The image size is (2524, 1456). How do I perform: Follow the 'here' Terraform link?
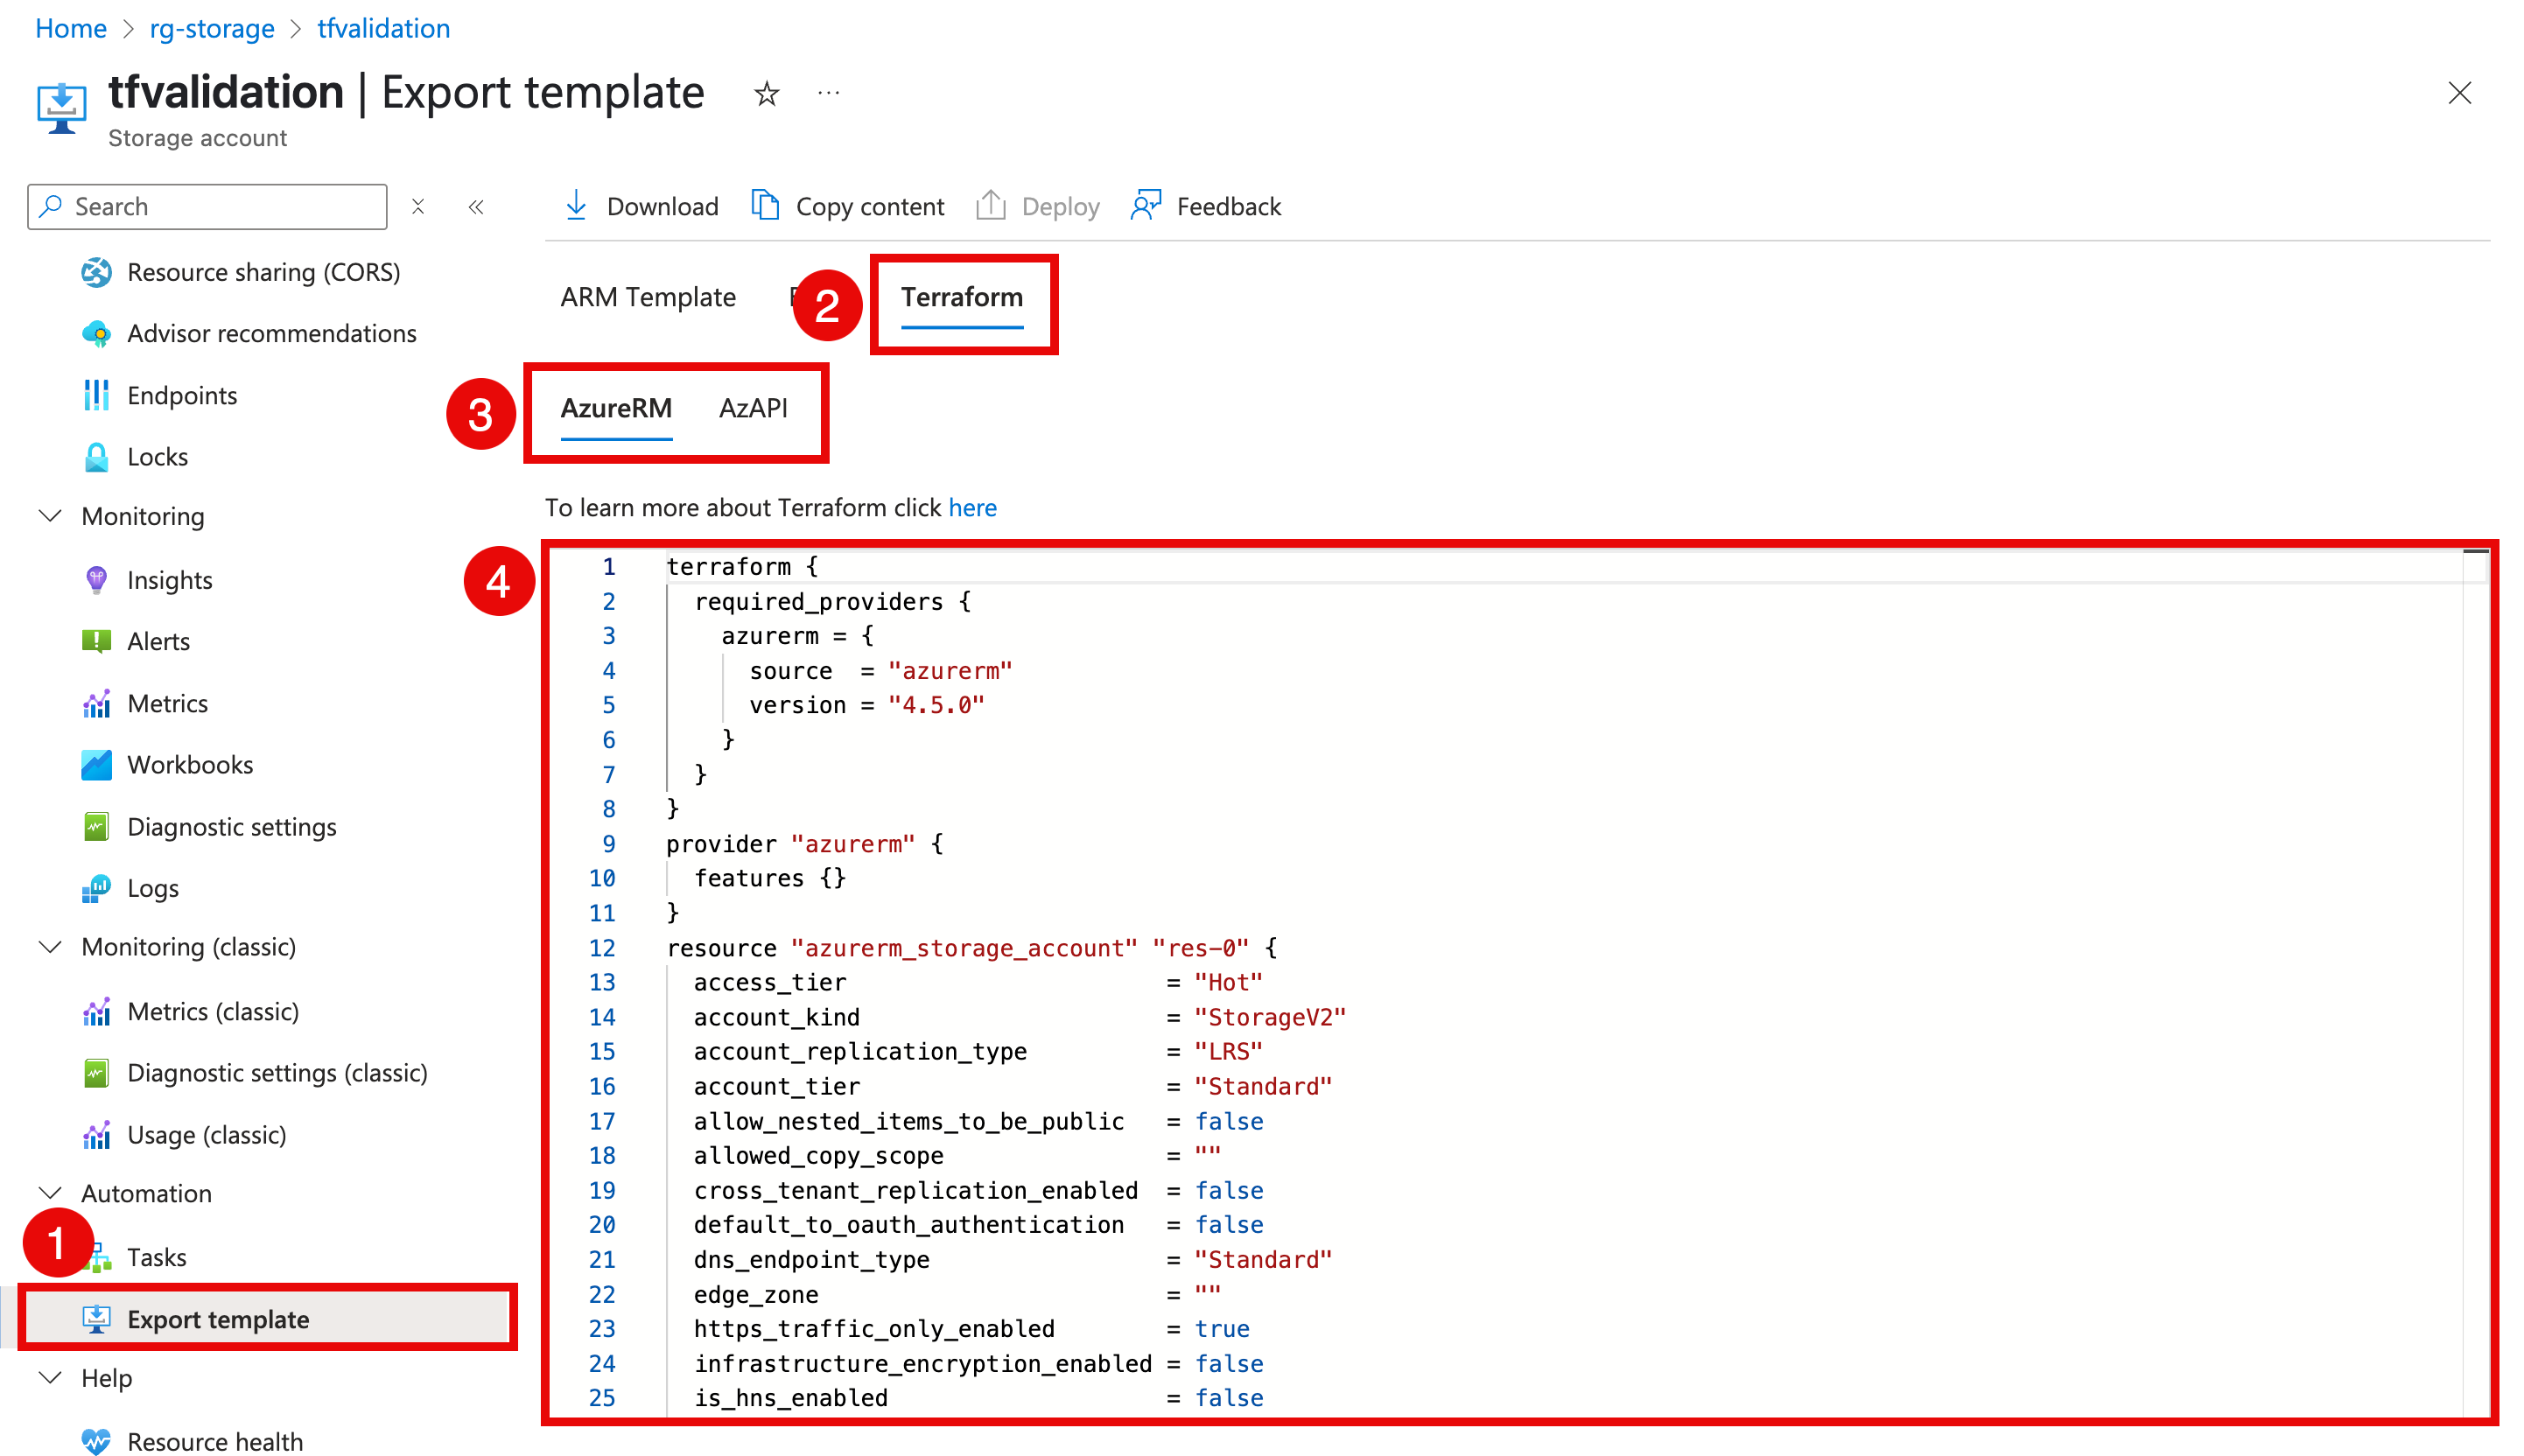[x=973, y=508]
